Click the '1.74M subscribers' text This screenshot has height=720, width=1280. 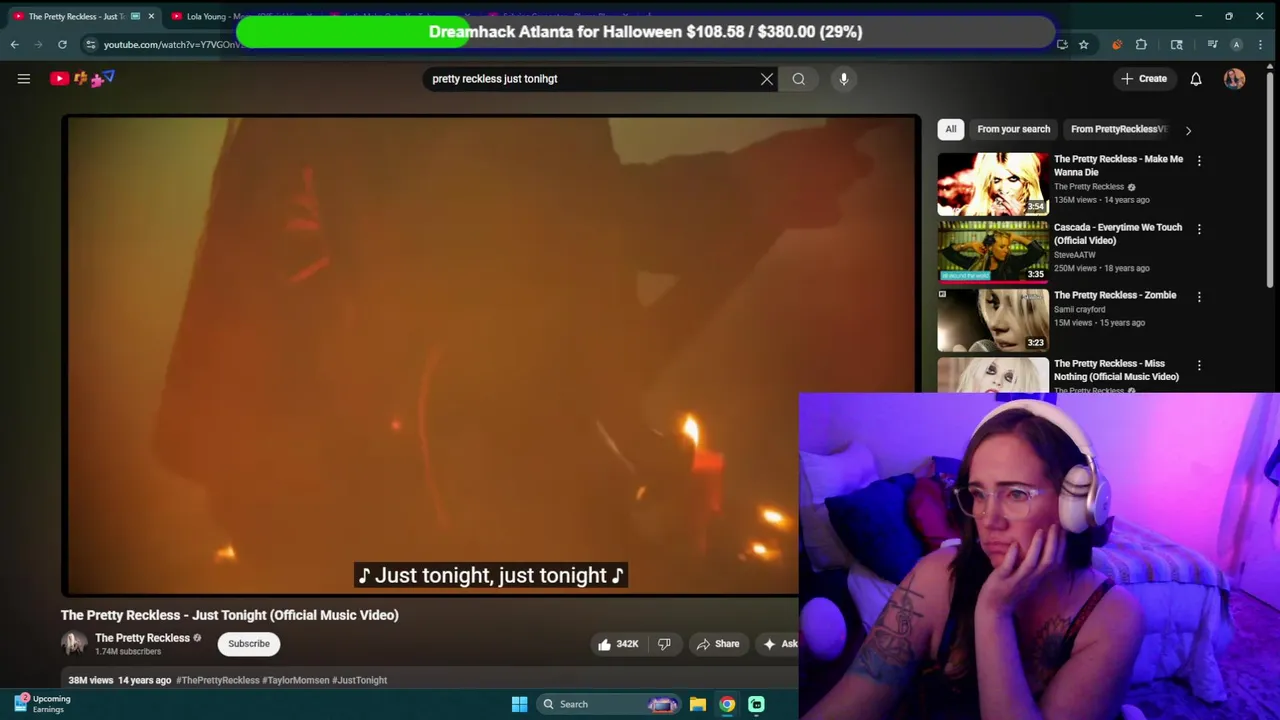pyautogui.click(x=128, y=652)
